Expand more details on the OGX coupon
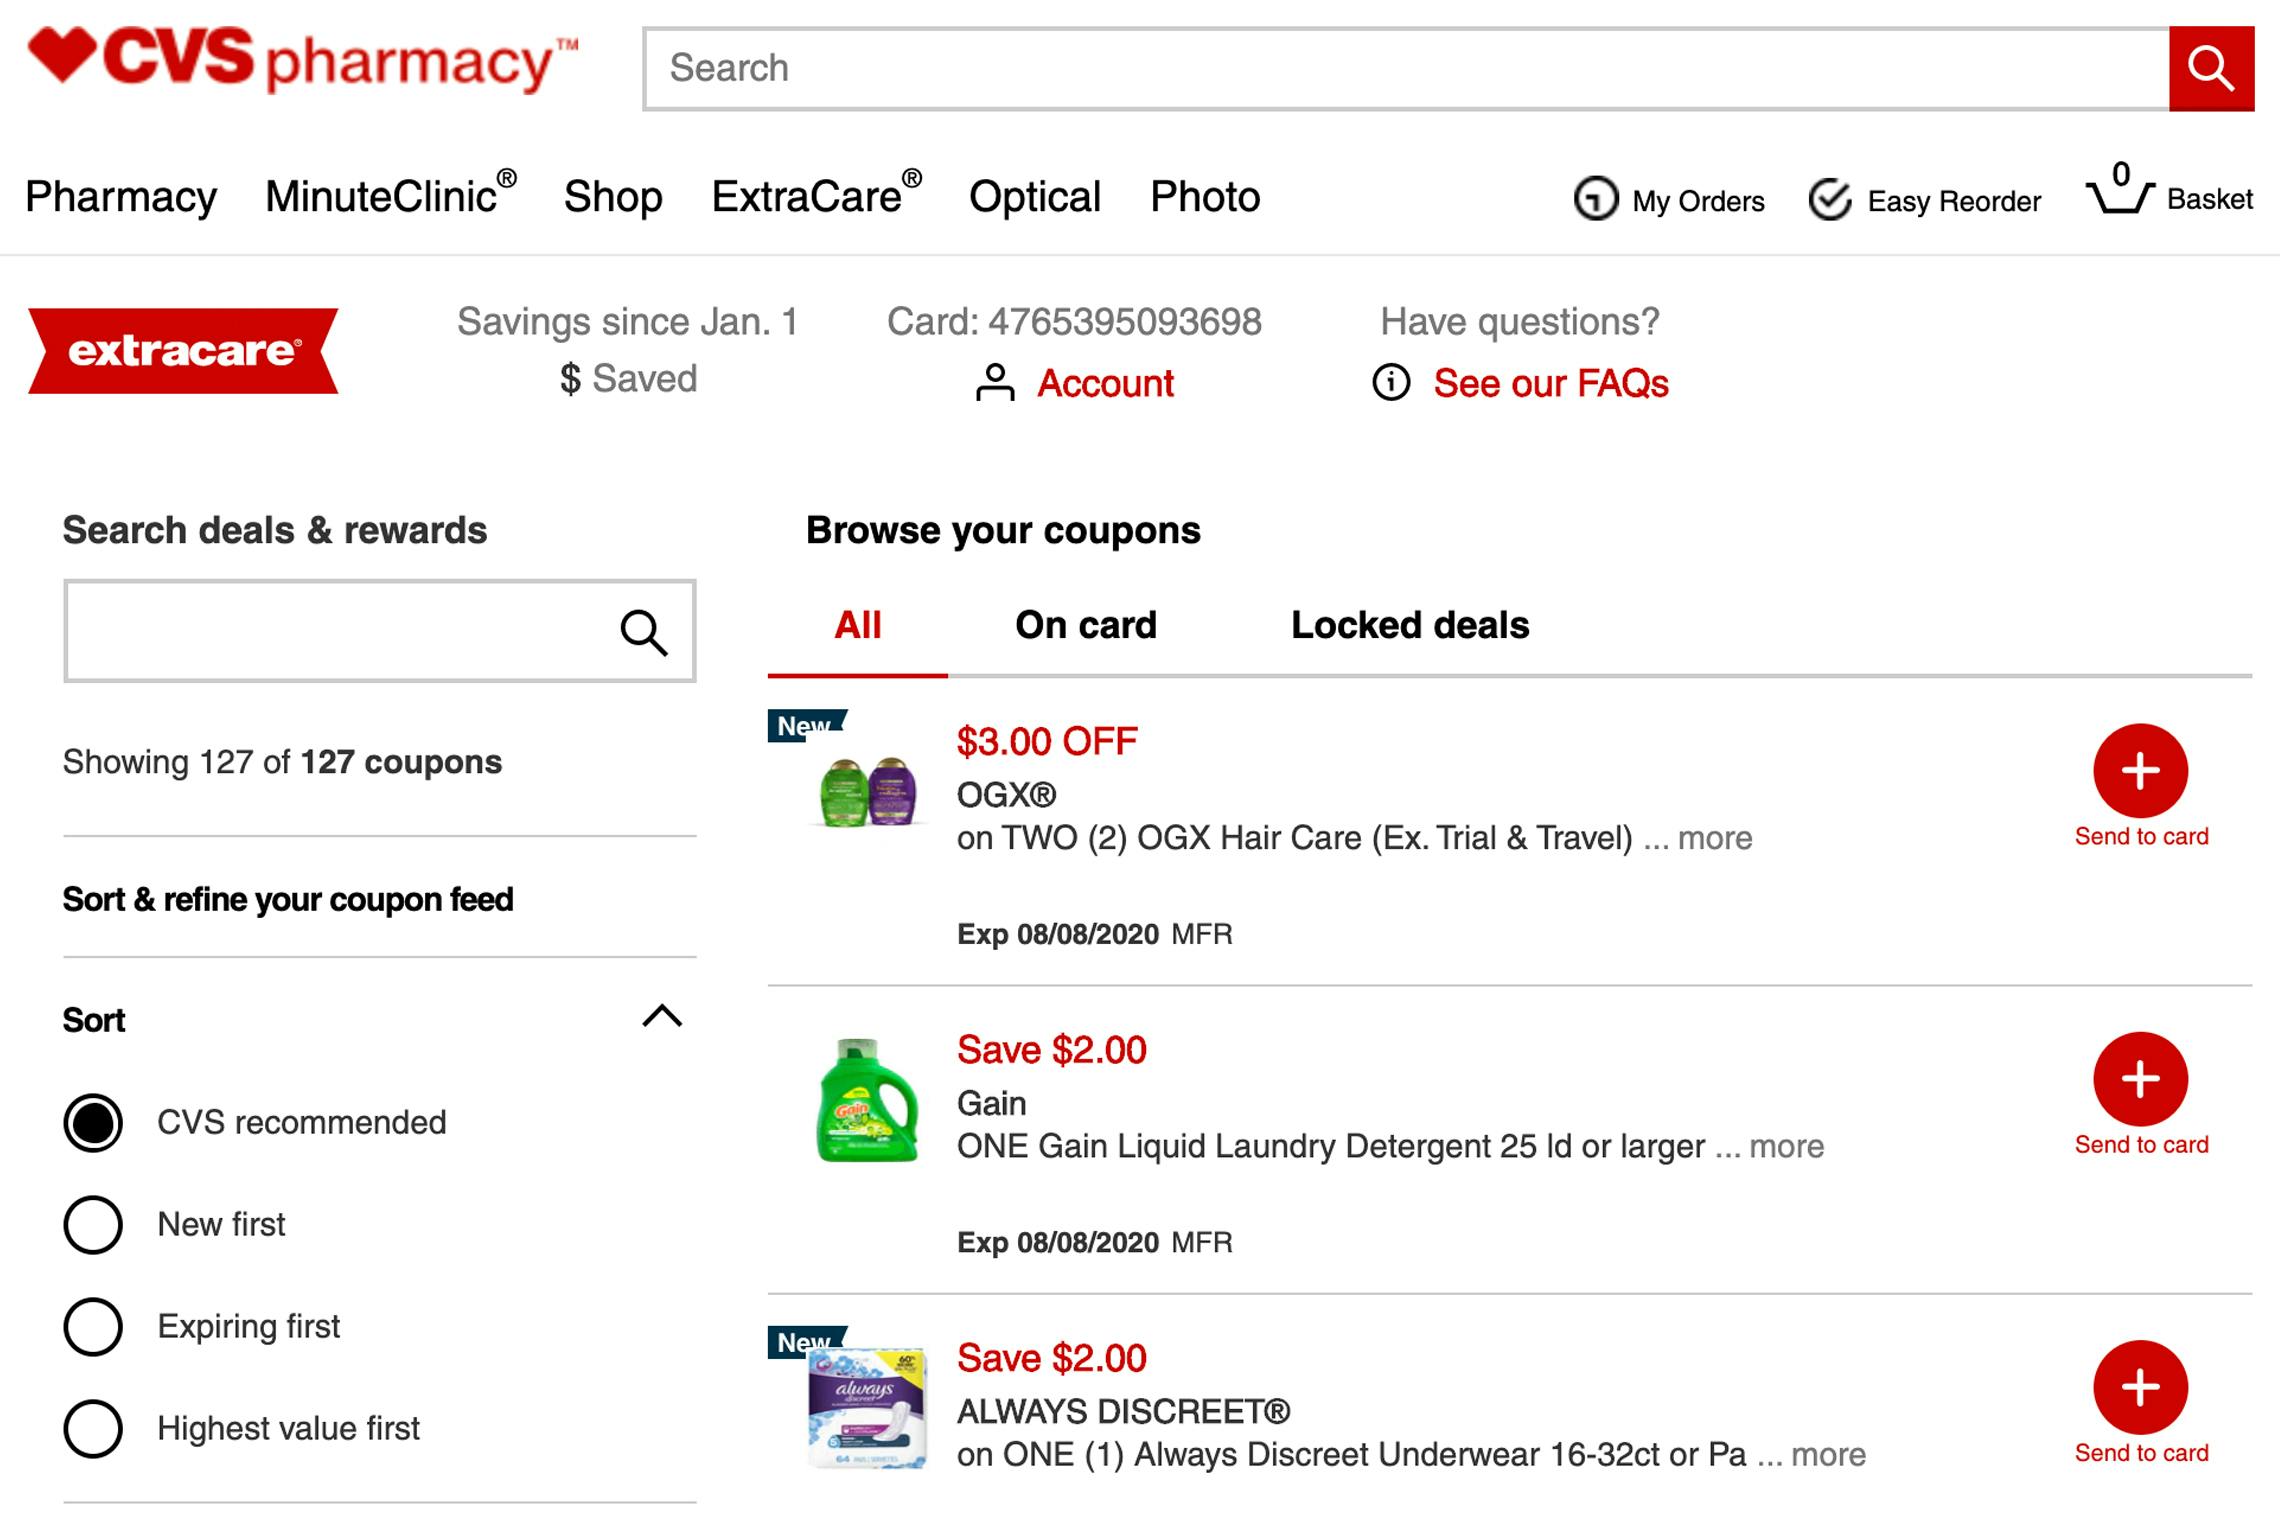This screenshot has height=1520, width=2280. (x=1714, y=838)
